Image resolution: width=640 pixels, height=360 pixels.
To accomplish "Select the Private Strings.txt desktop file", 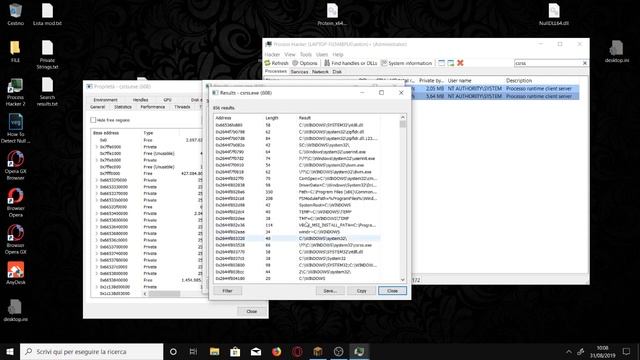I will pos(47,55).
